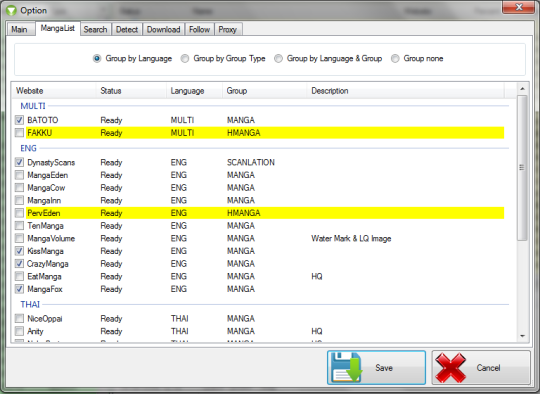
Task: Uncheck the MangaFox checkbox
Action: click(19, 289)
